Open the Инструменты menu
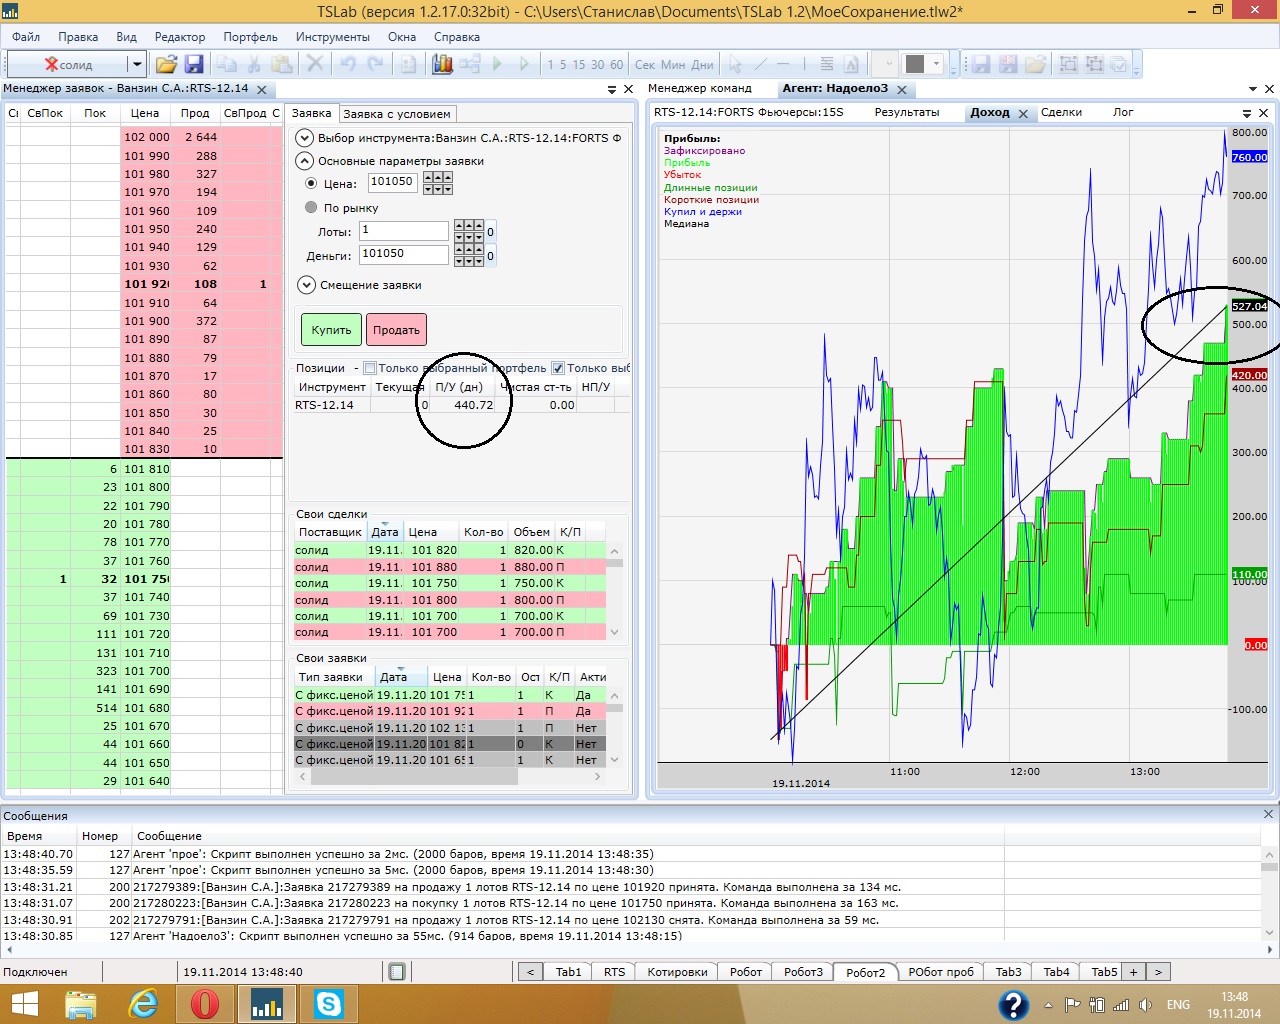1280x1024 pixels. point(332,37)
